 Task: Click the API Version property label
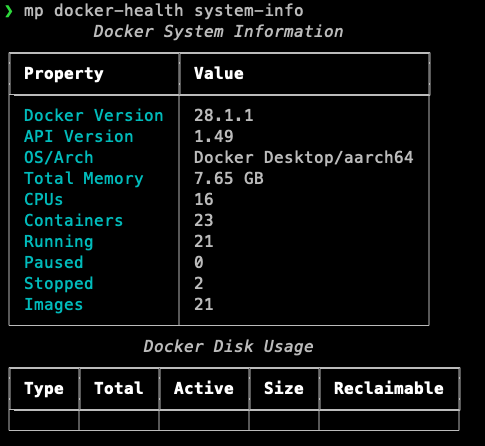pos(79,136)
